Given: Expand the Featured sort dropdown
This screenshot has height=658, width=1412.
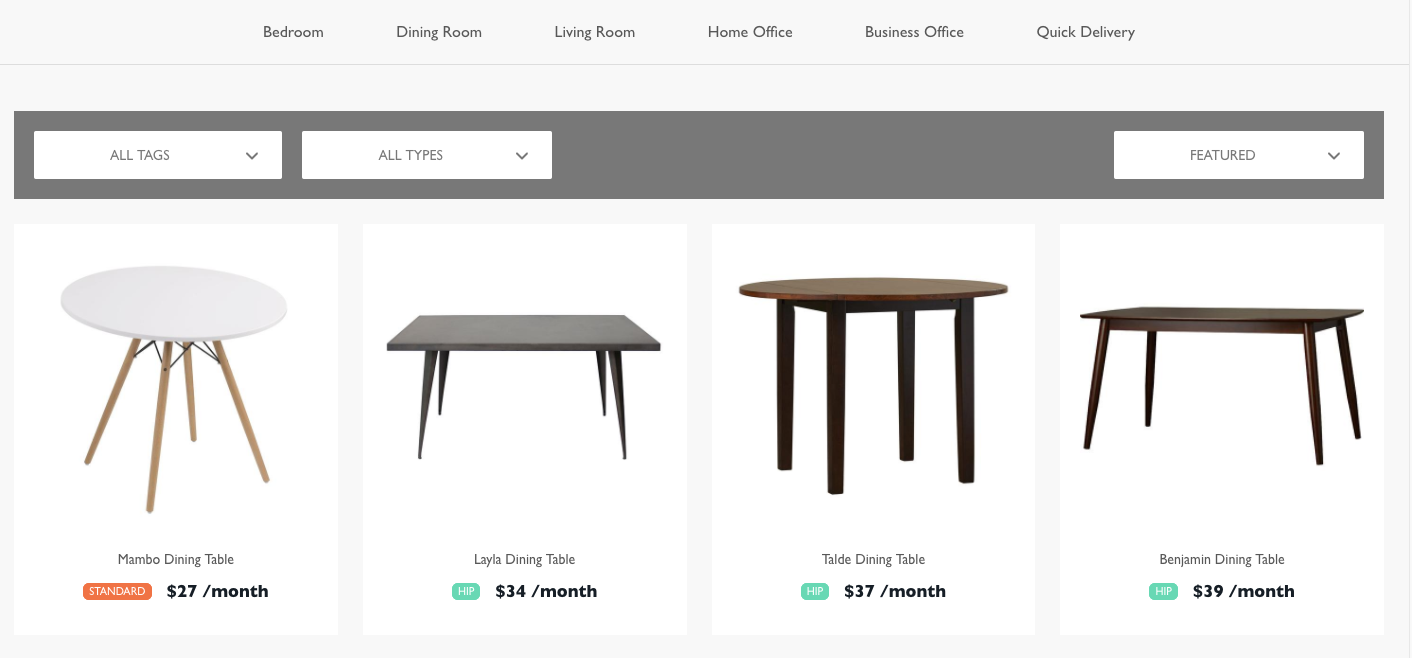Looking at the screenshot, I should tap(1238, 155).
